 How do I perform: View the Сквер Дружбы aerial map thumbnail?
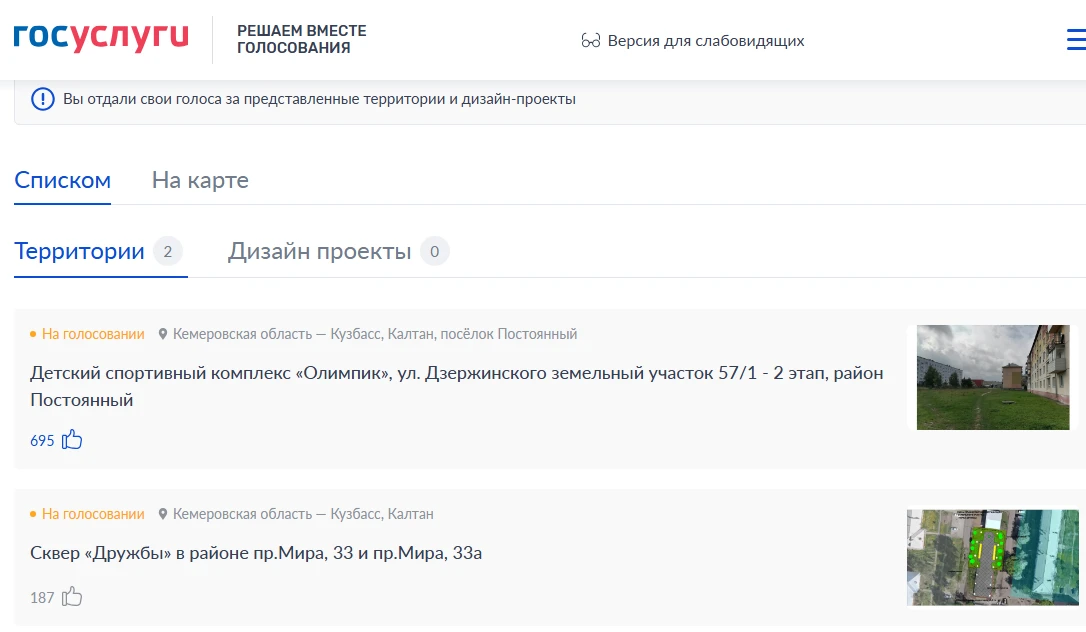993,557
